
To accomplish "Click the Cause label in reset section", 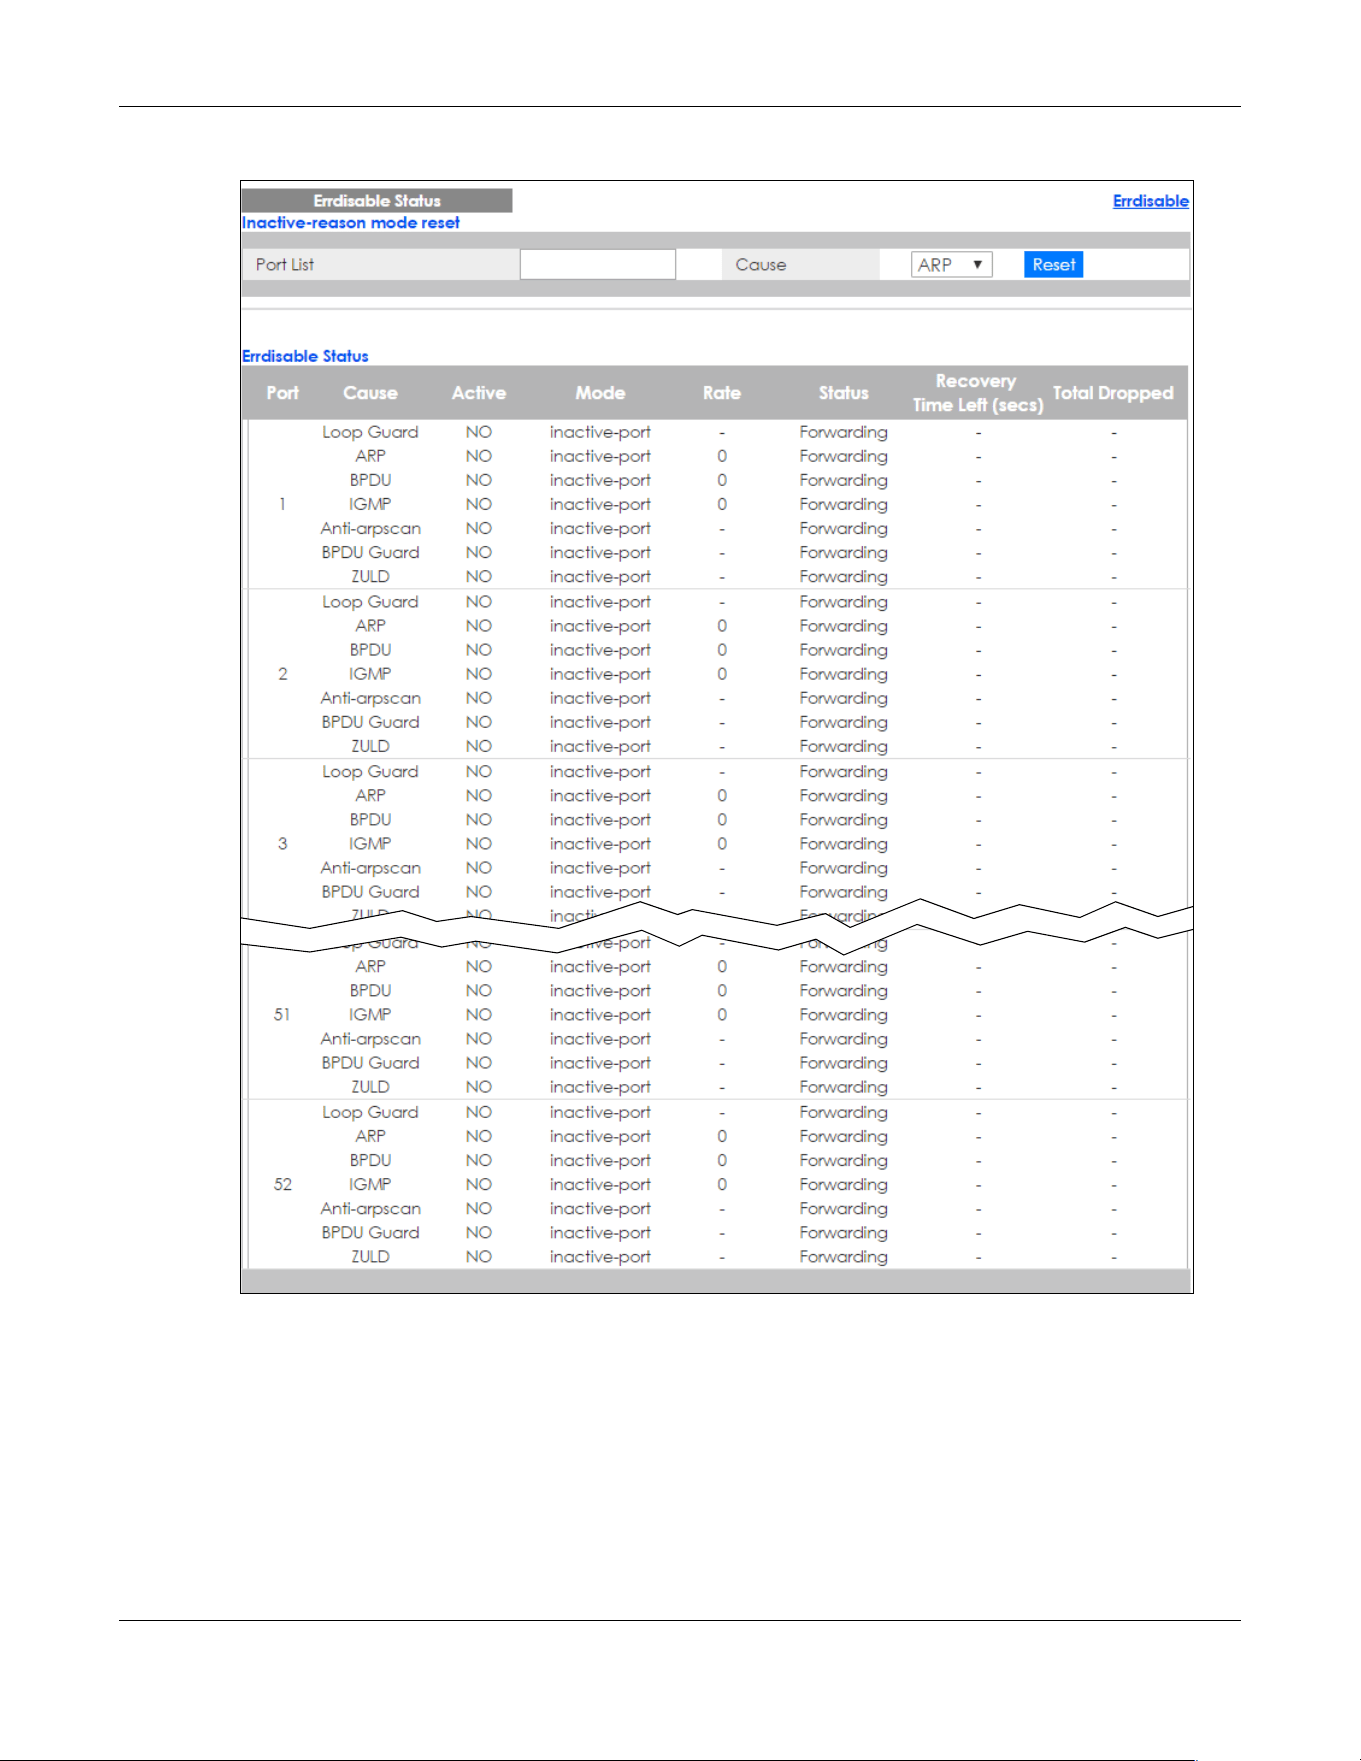I will [761, 265].
